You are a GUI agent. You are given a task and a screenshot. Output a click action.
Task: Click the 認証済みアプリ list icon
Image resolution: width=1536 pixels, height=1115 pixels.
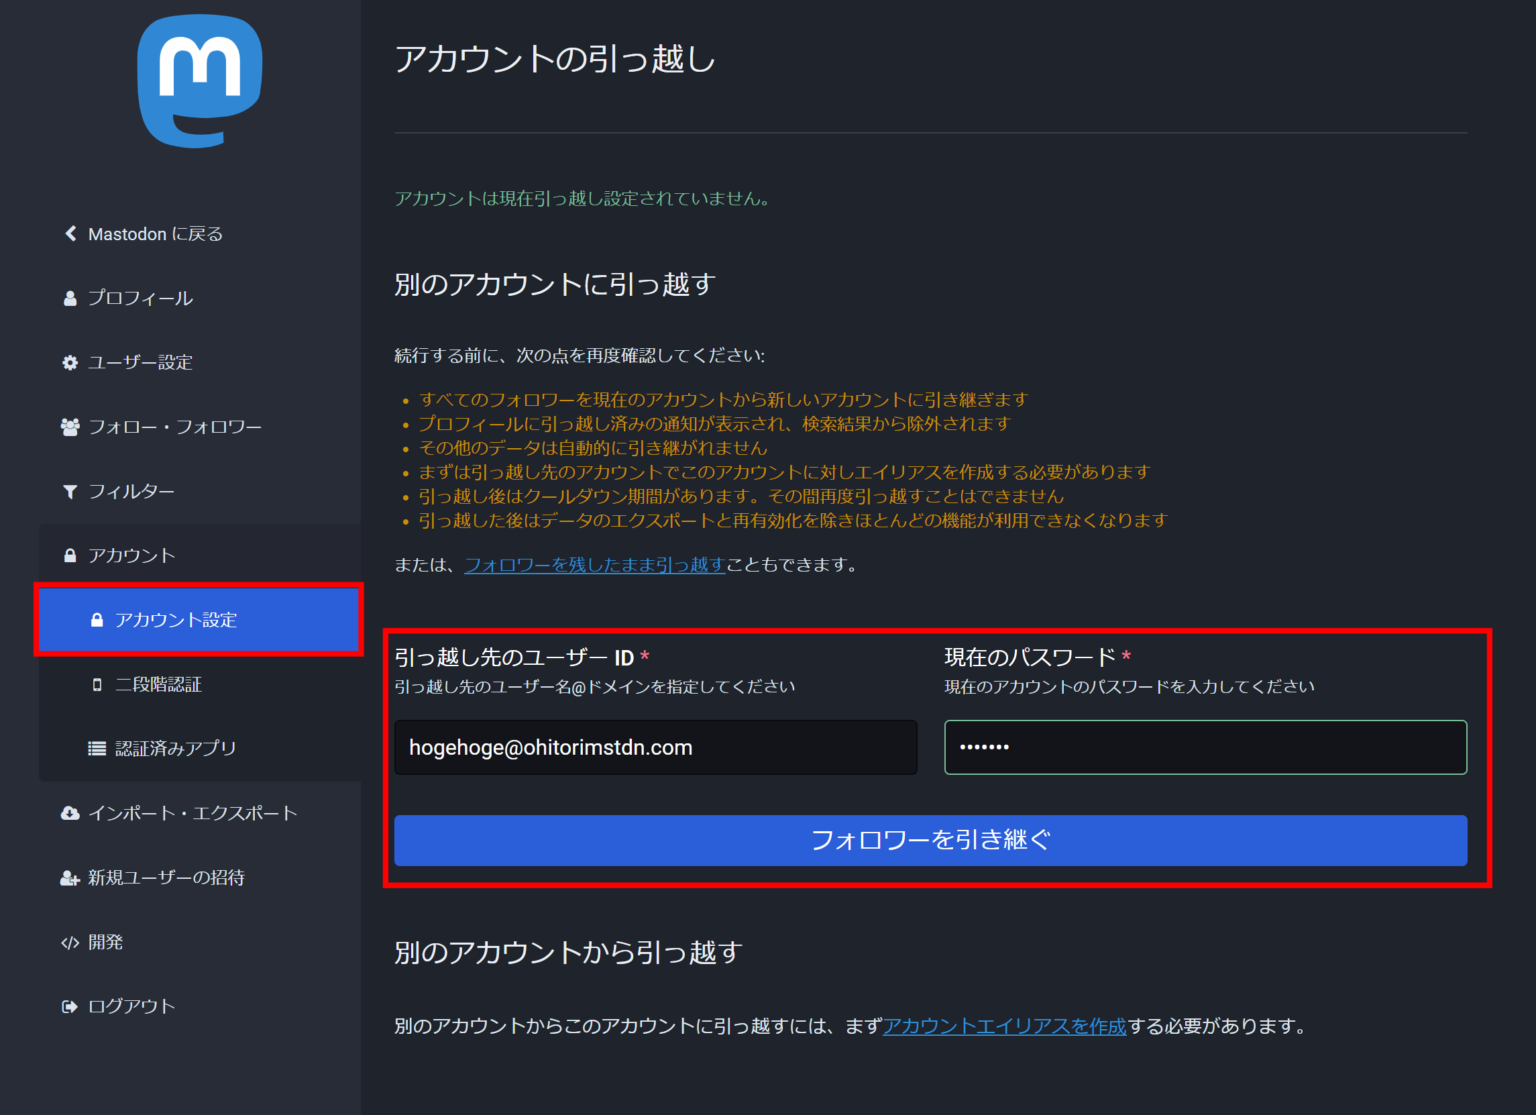(x=96, y=747)
